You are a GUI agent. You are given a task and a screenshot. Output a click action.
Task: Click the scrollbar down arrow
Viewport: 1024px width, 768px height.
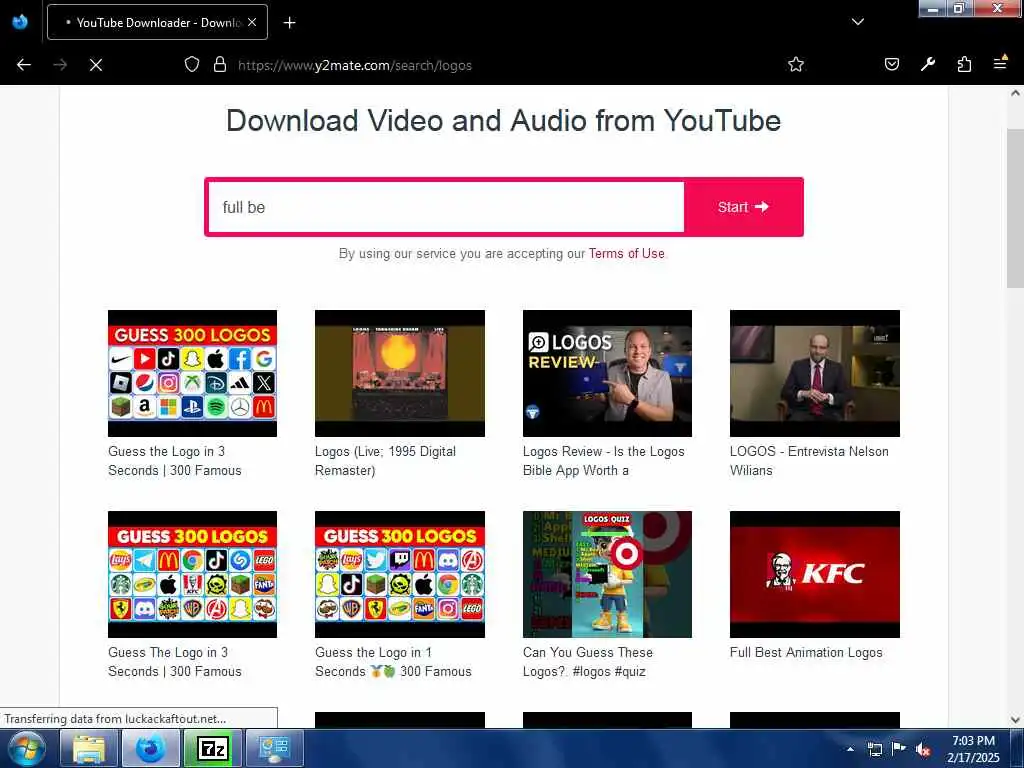1015,720
